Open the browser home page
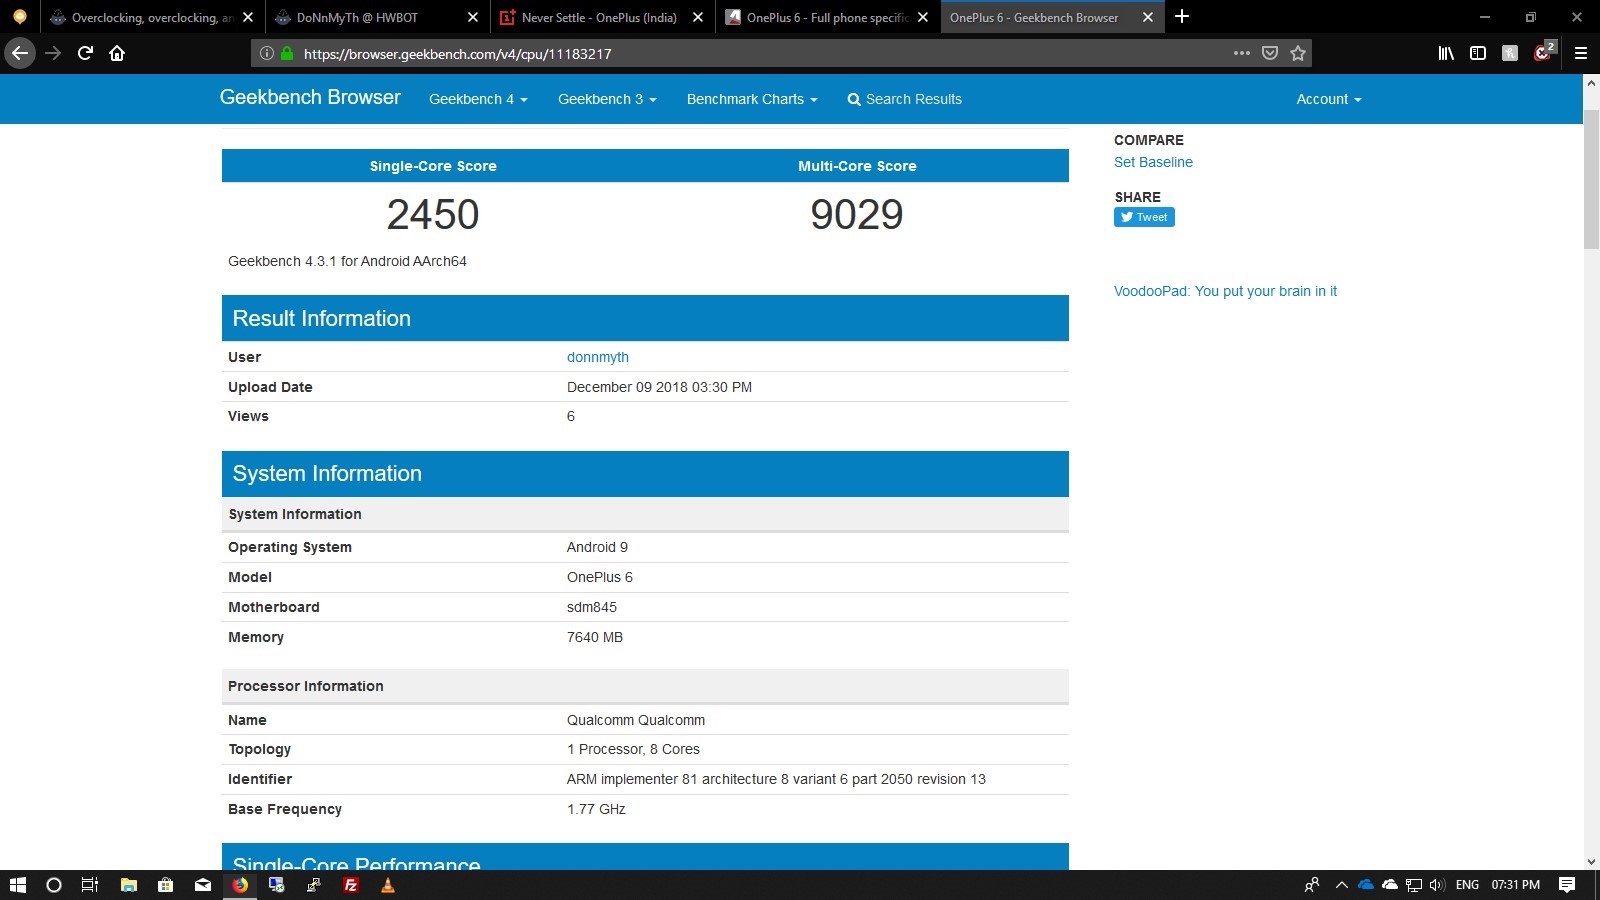Image resolution: width=1600 pixels, height=900 pixels. 117,53
